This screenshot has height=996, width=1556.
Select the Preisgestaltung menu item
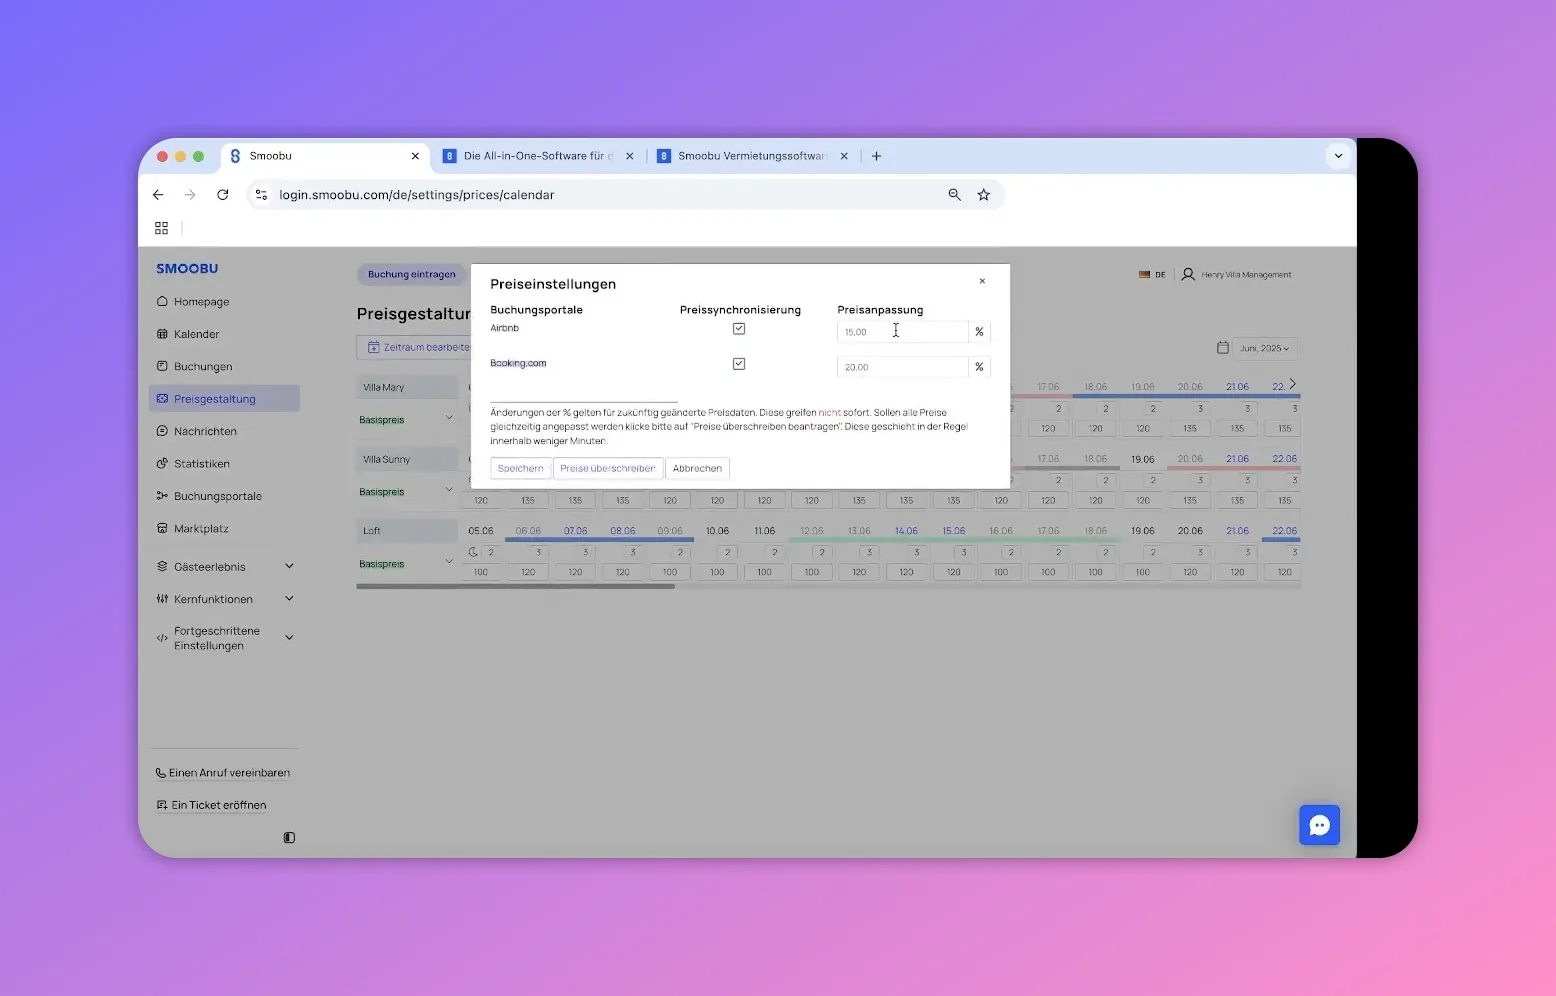click(214, 398)
